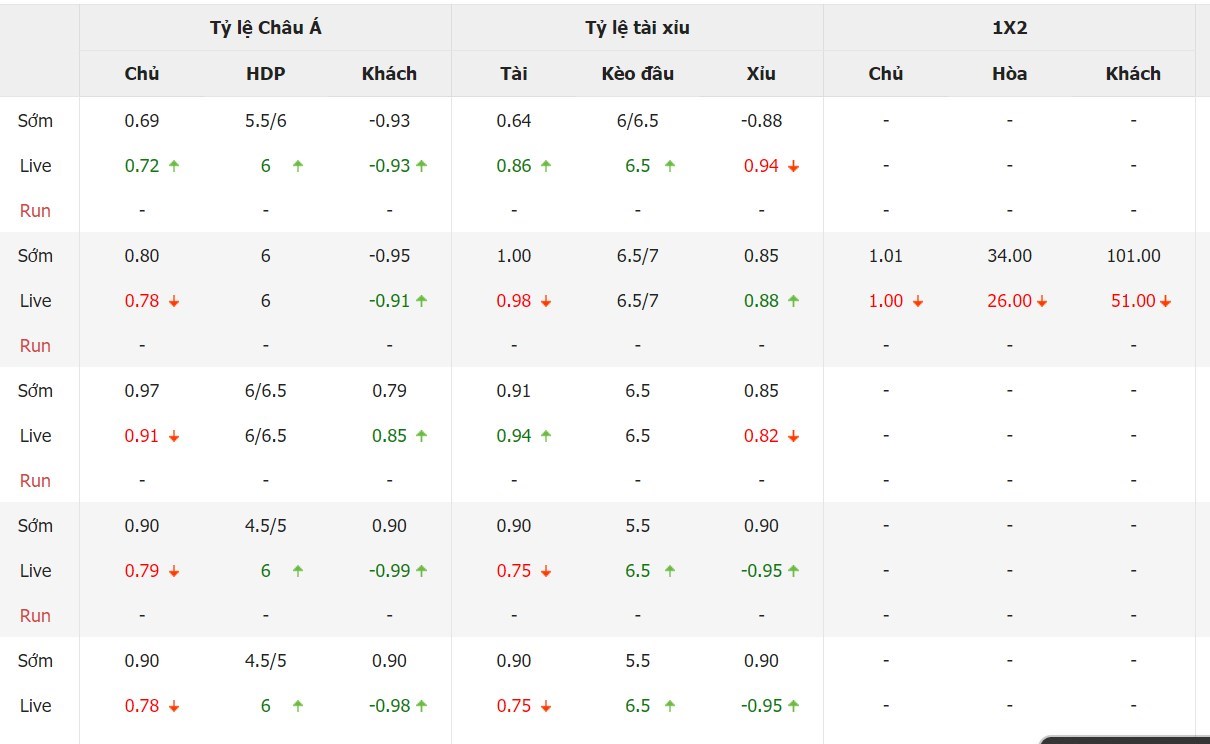Click the 5.5/6 early handicap value
The height and width of the screenshot is (744, 1210).
(266, 121)
